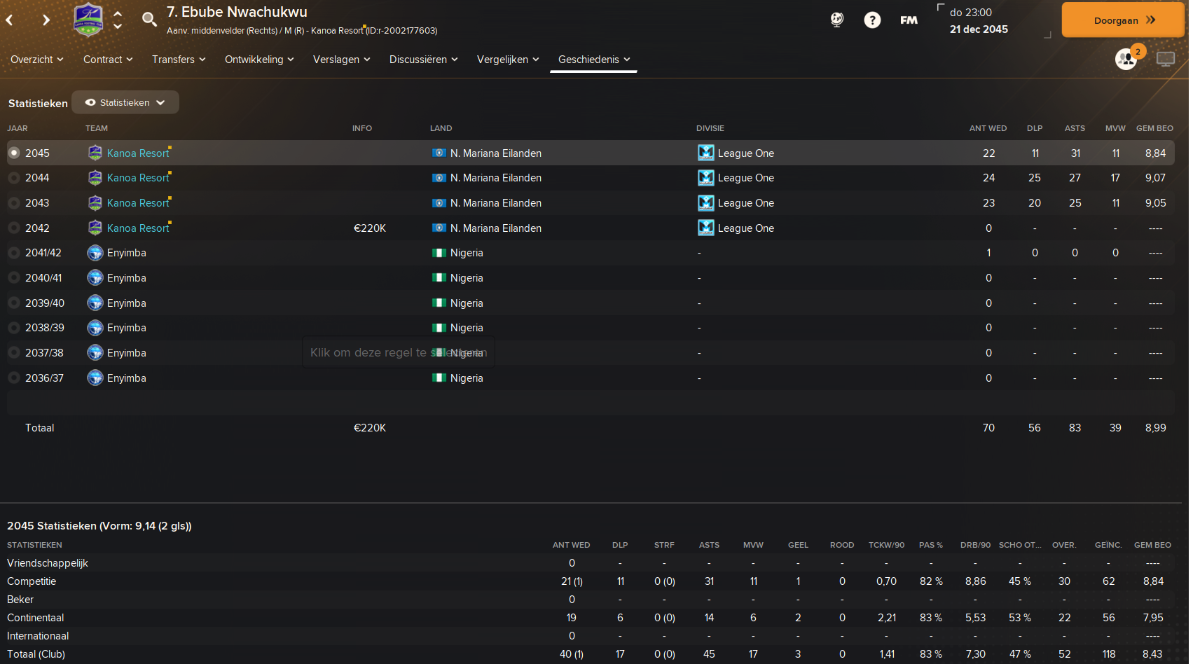Expand the Ontwikkeling dropdown menu
This screenshot has height=664, width=1200.
pos(260,59)
